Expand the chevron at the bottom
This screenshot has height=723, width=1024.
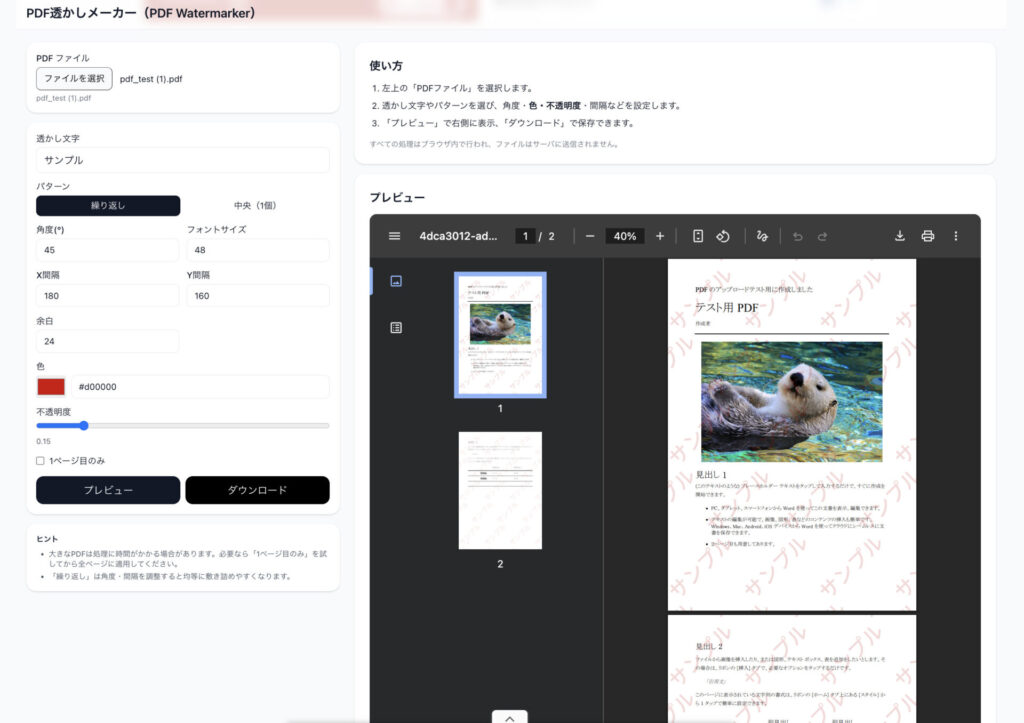point(509,717)
